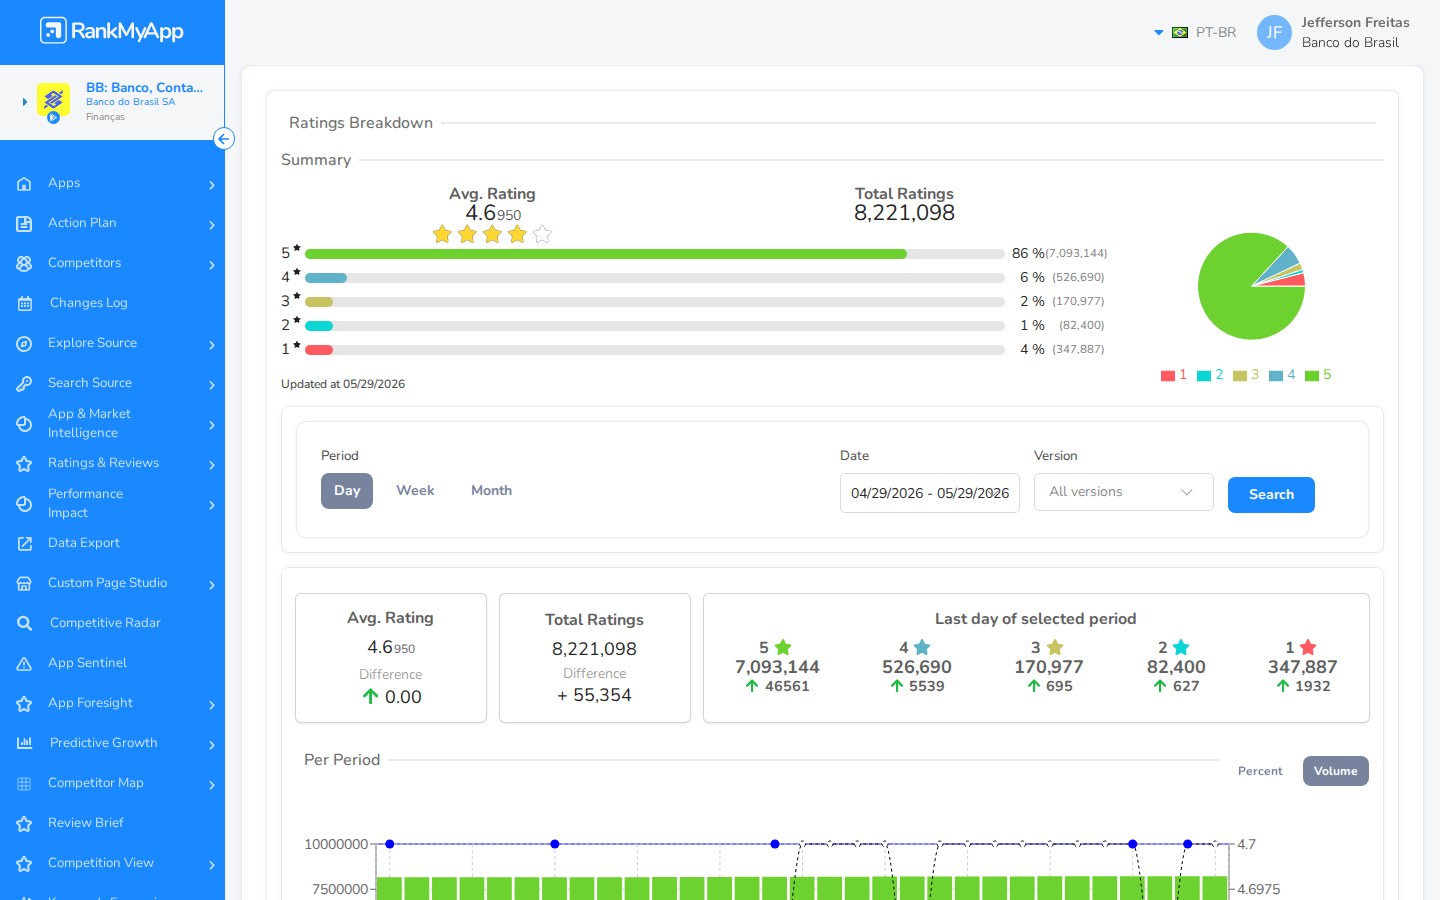
Task: Switch chart to Percent view
Action: pos(1260,771)
